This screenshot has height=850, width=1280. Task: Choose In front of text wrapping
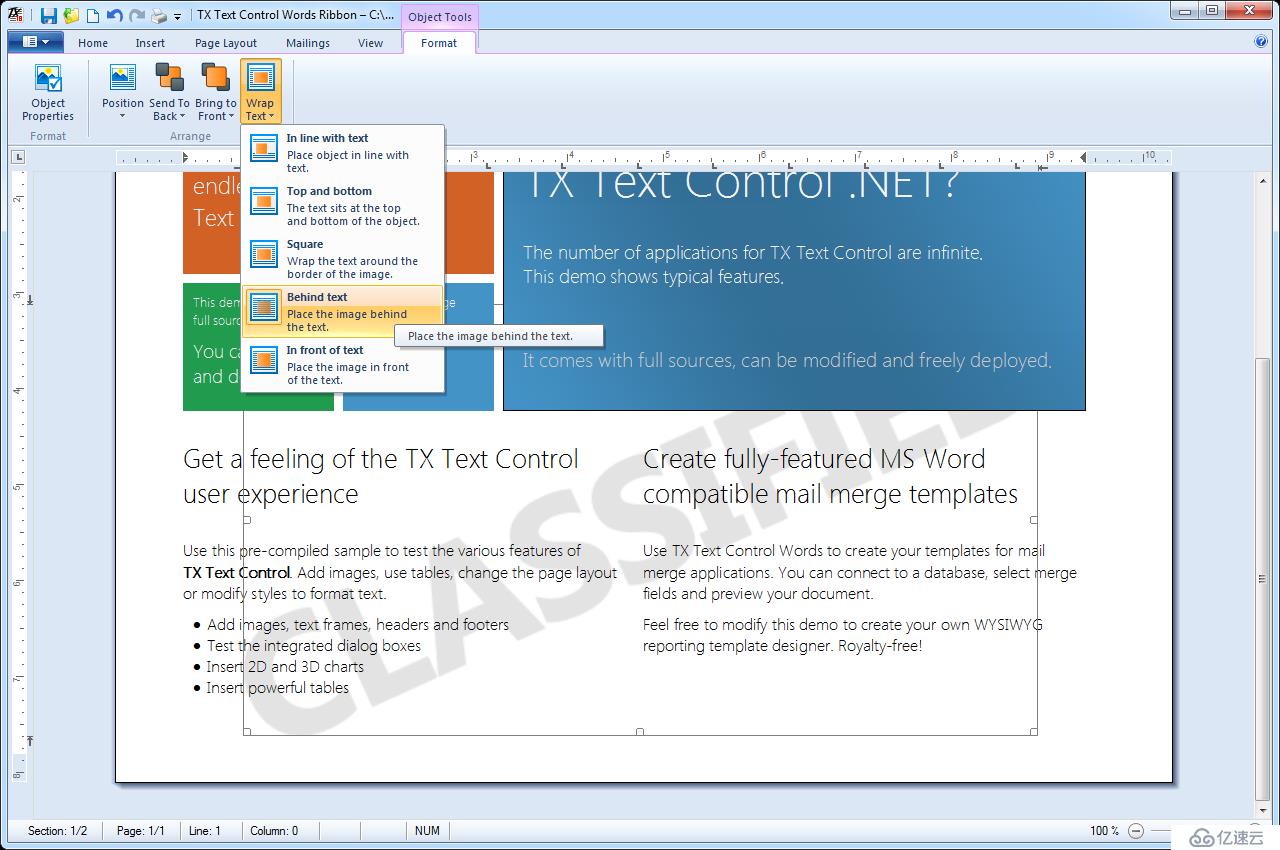tap(343, 364)
